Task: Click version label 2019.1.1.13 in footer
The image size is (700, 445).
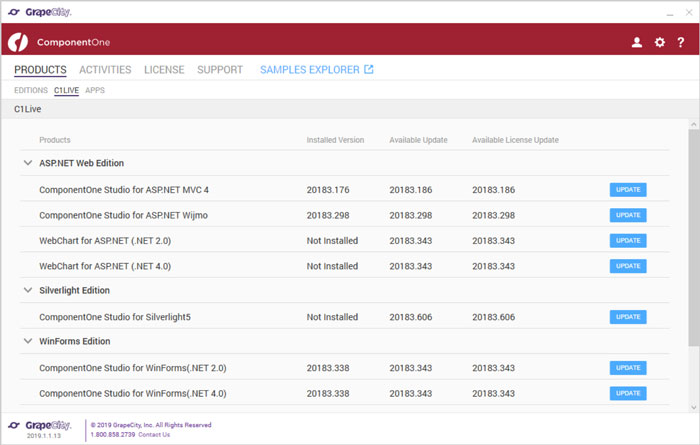Action: (x=44, y=436)
